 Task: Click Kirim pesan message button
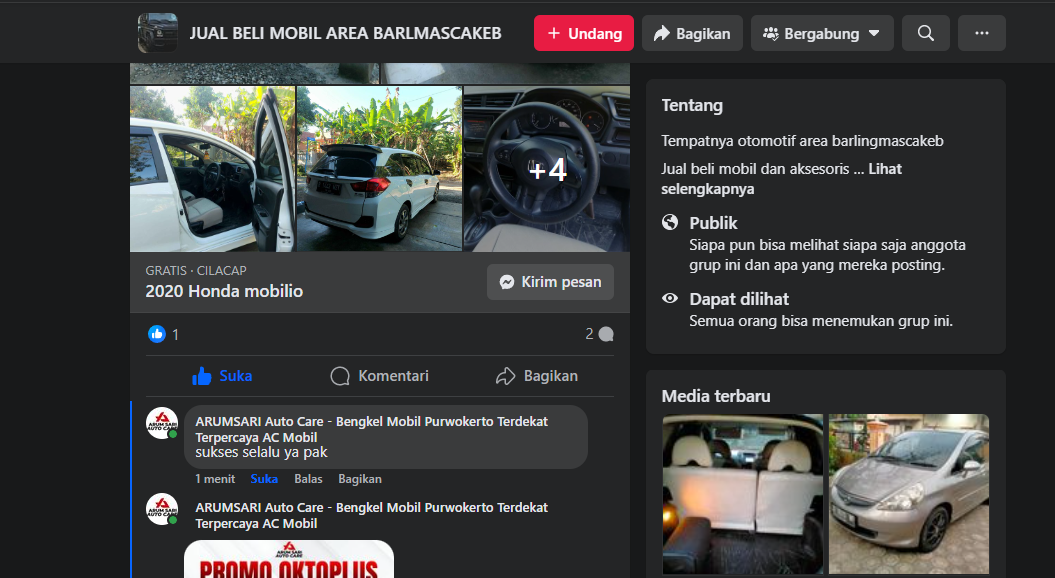click(x=550, y=282)
